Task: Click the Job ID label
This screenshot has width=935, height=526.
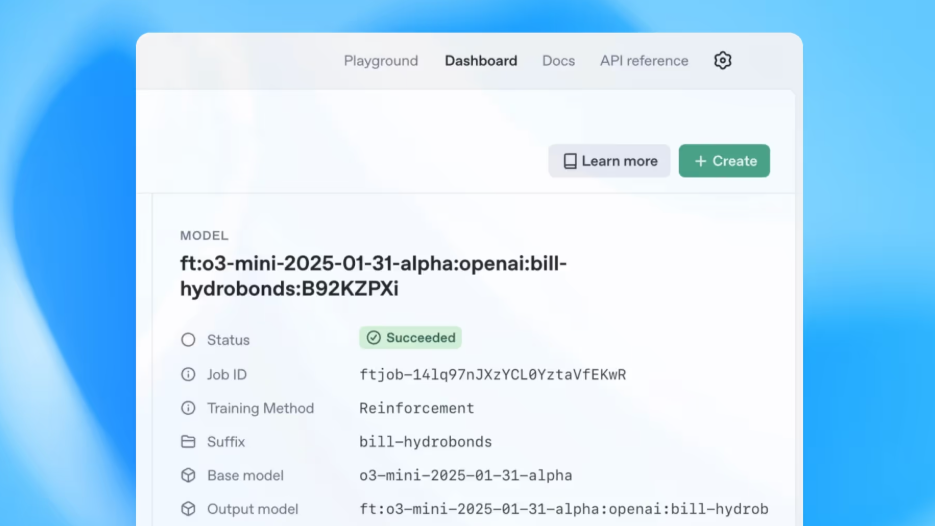Action: [227, 375]
